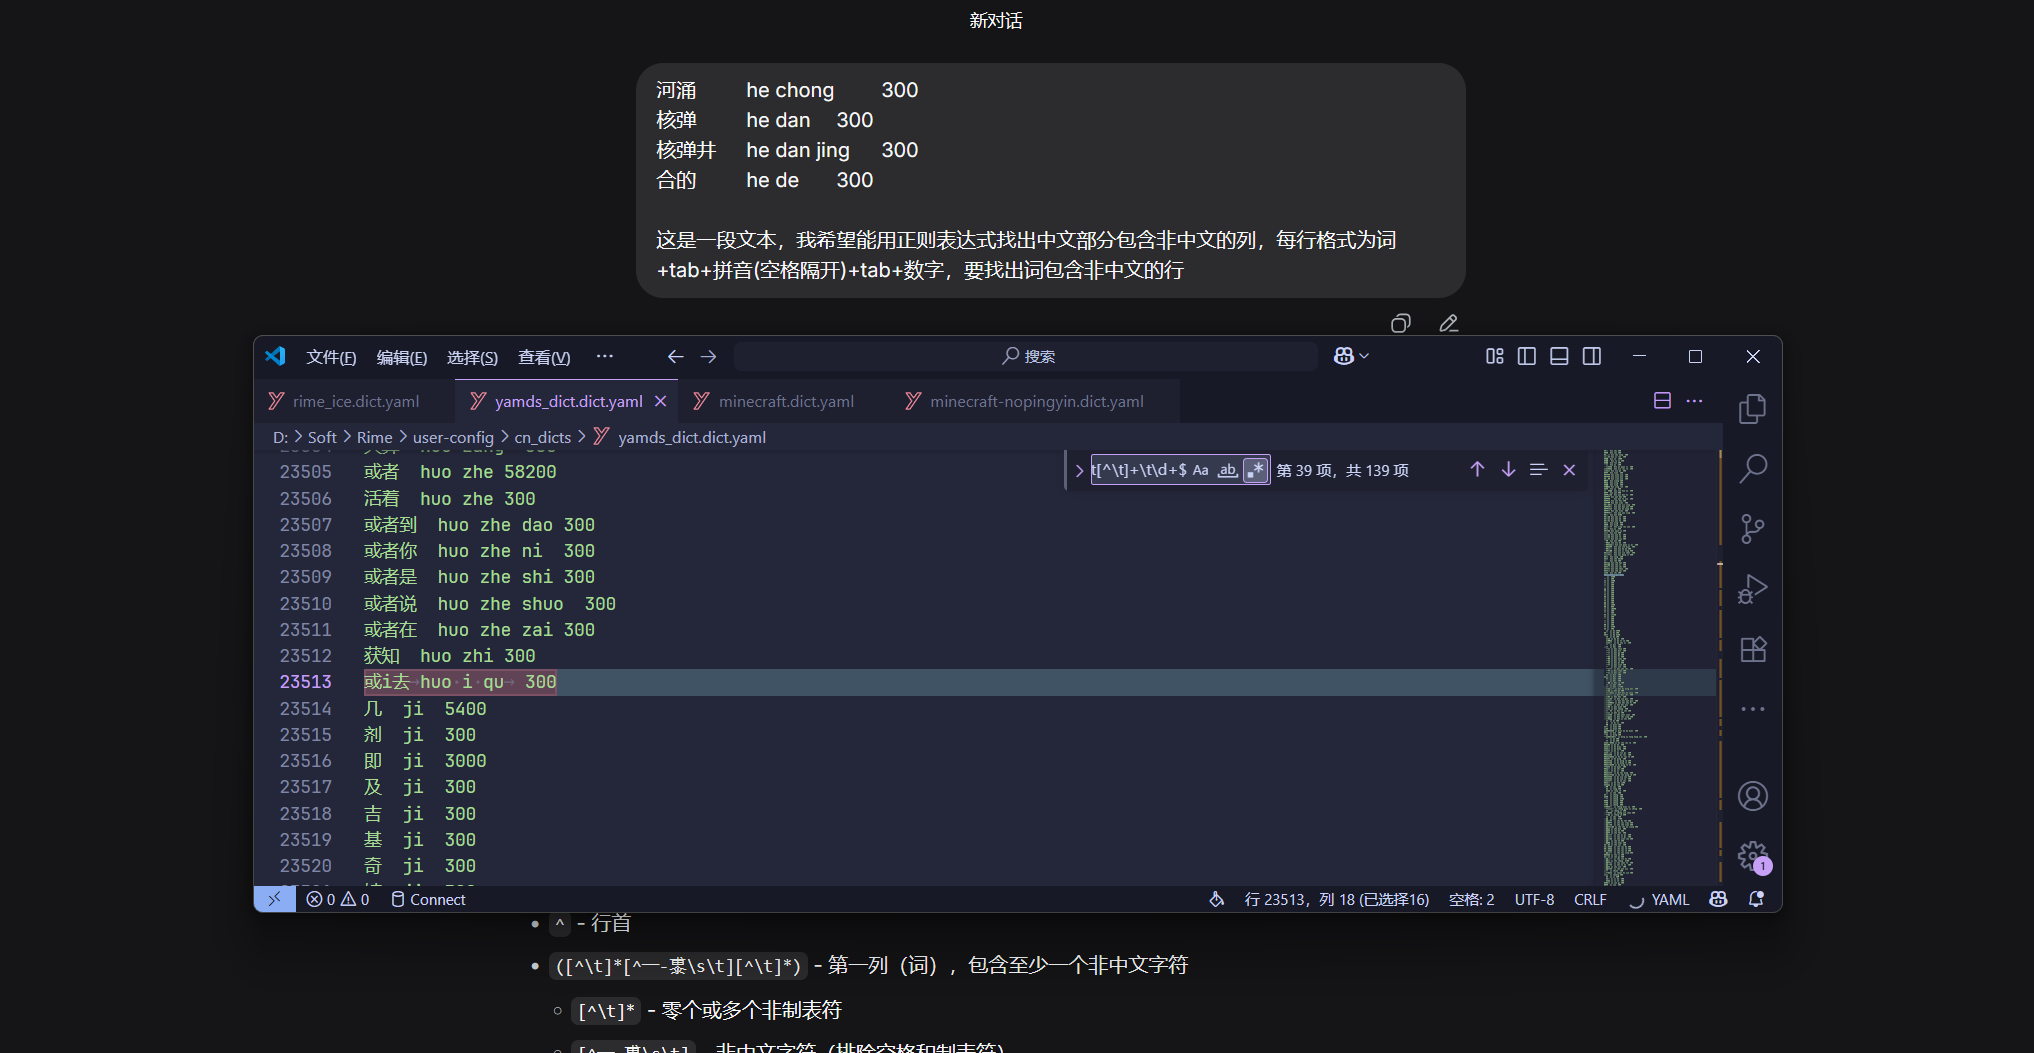
Task: Click the edit message pencil icon
Action: point(1448,323)
